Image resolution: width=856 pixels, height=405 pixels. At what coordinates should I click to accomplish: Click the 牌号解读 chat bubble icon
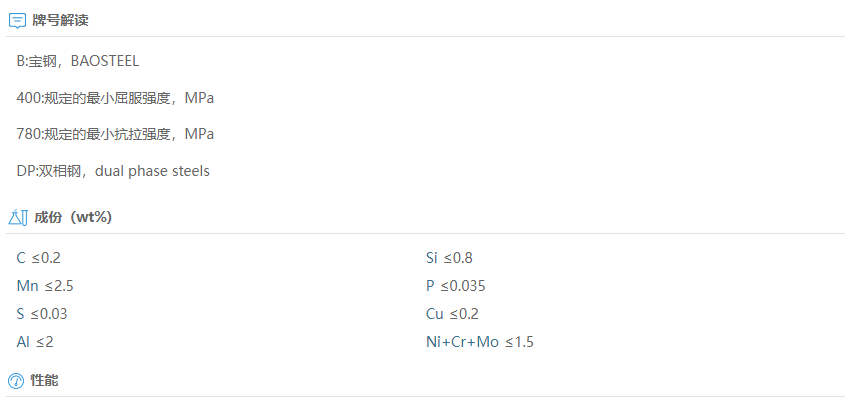point(17,21)
